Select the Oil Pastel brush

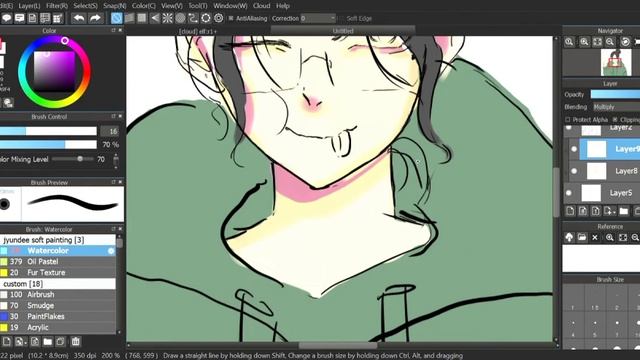pyautogui.click(x=58, y=262)
